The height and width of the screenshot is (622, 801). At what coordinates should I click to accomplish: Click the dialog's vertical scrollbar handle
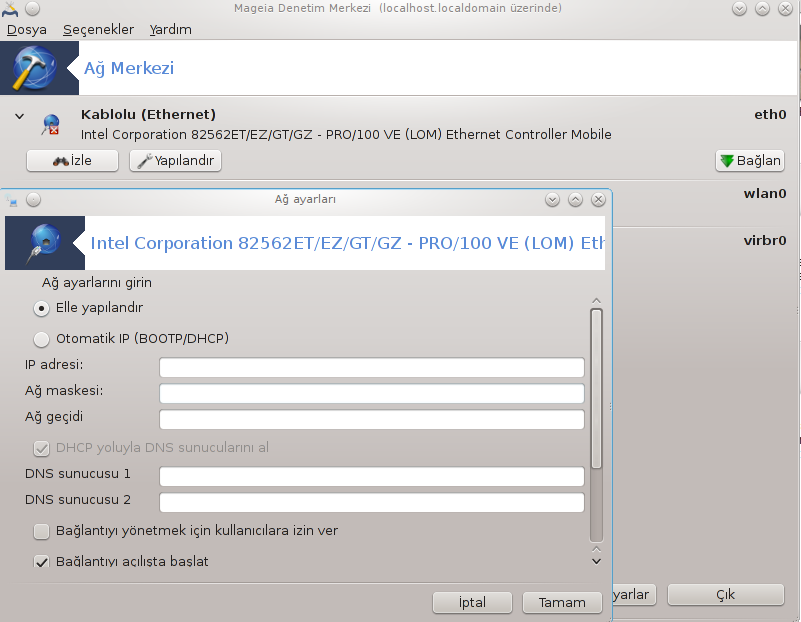(x=596, y=388)
